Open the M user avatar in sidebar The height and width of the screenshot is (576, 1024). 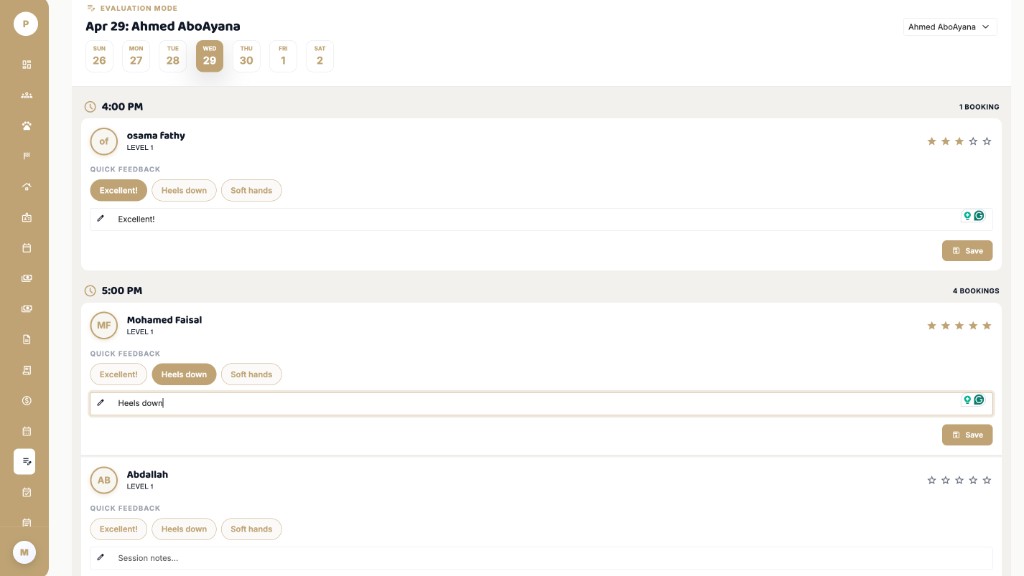(x=25, y=552)
